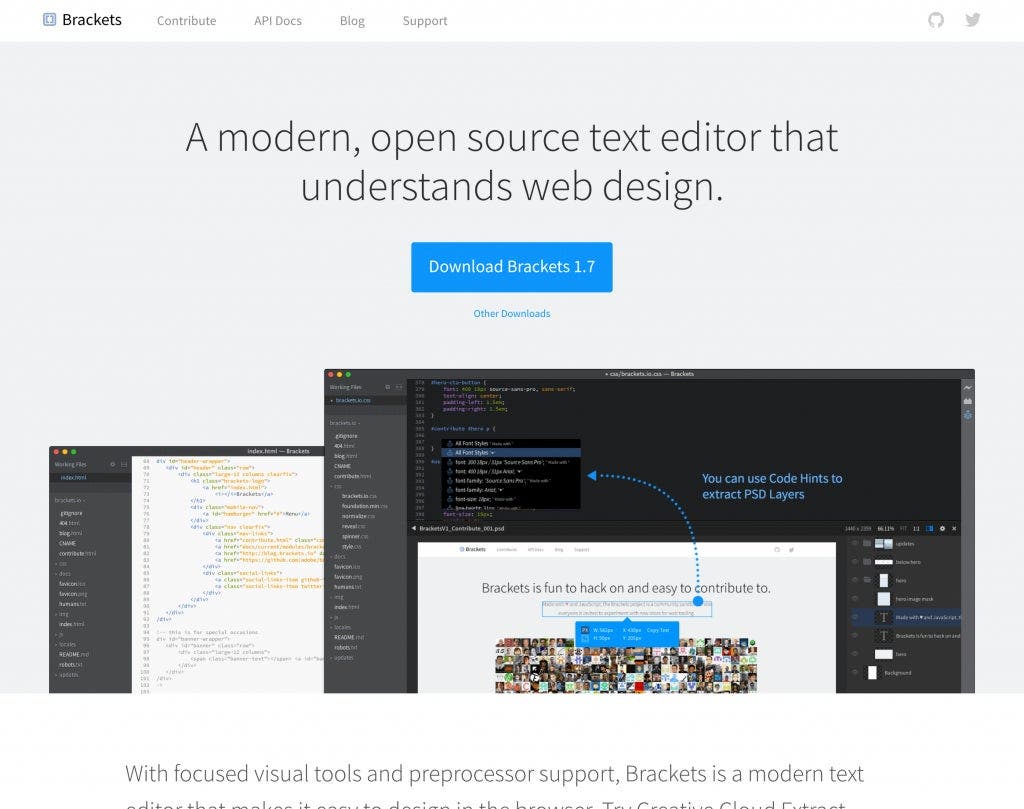Image resolution: width=1024 pixels, height=809 pixels.
Task: Expand the docs folder in the index.html sidebar
Action: 61,572
